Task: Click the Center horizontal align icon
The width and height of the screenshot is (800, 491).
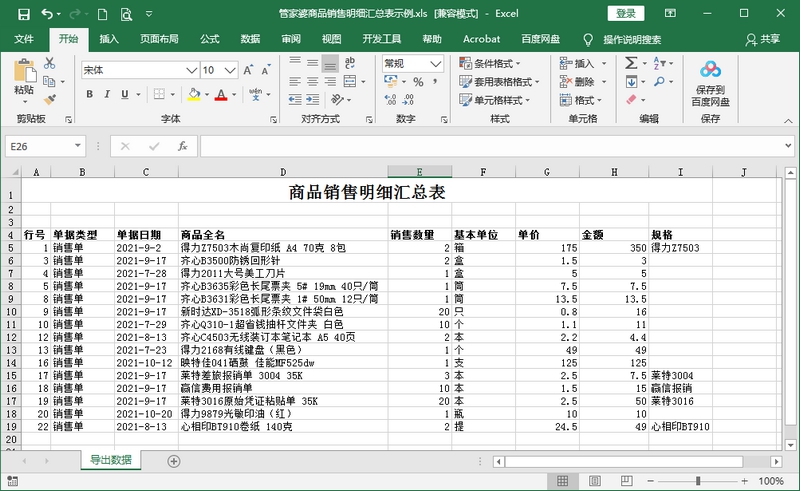Action: 313,81
